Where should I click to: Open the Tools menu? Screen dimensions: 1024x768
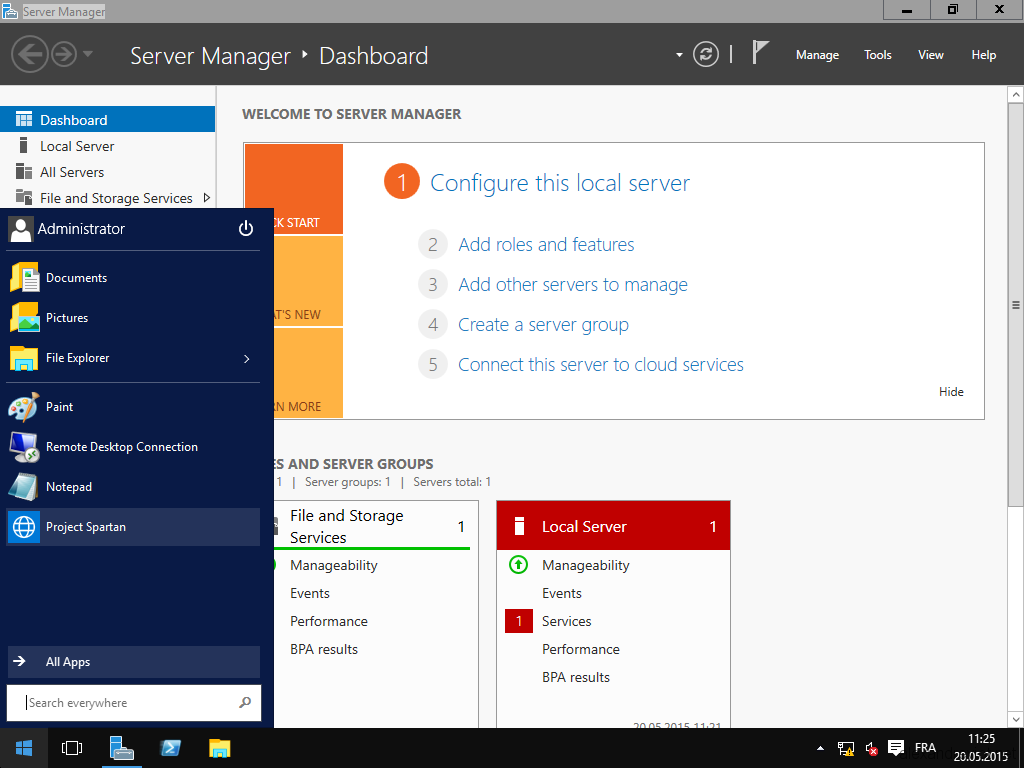tap(878, 55)
